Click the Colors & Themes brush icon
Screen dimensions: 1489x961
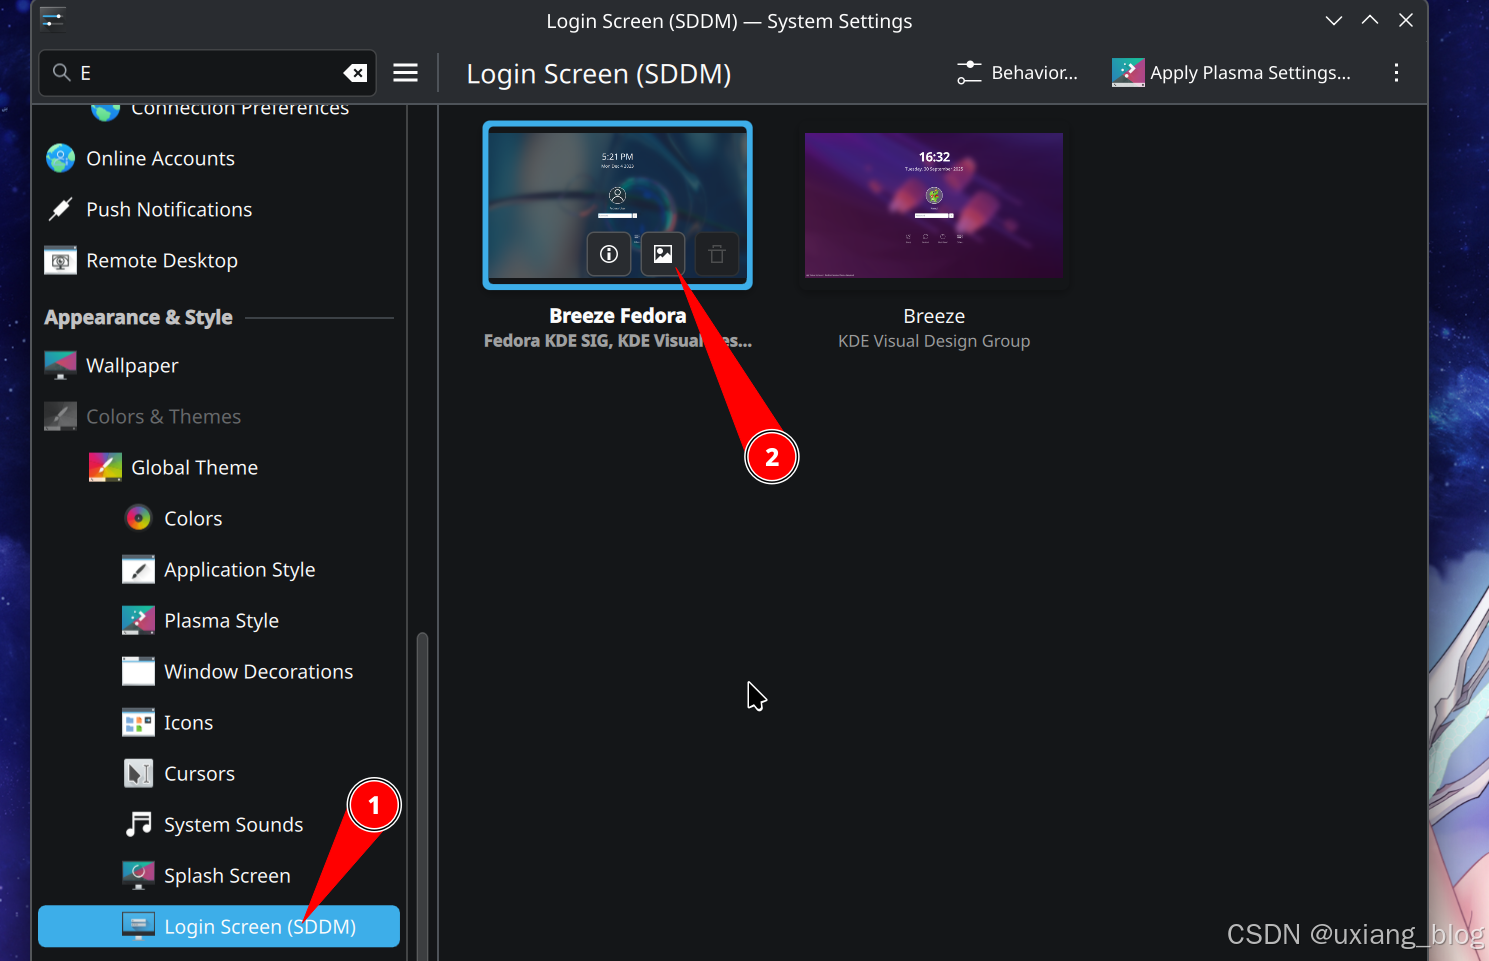click(60, 416)
